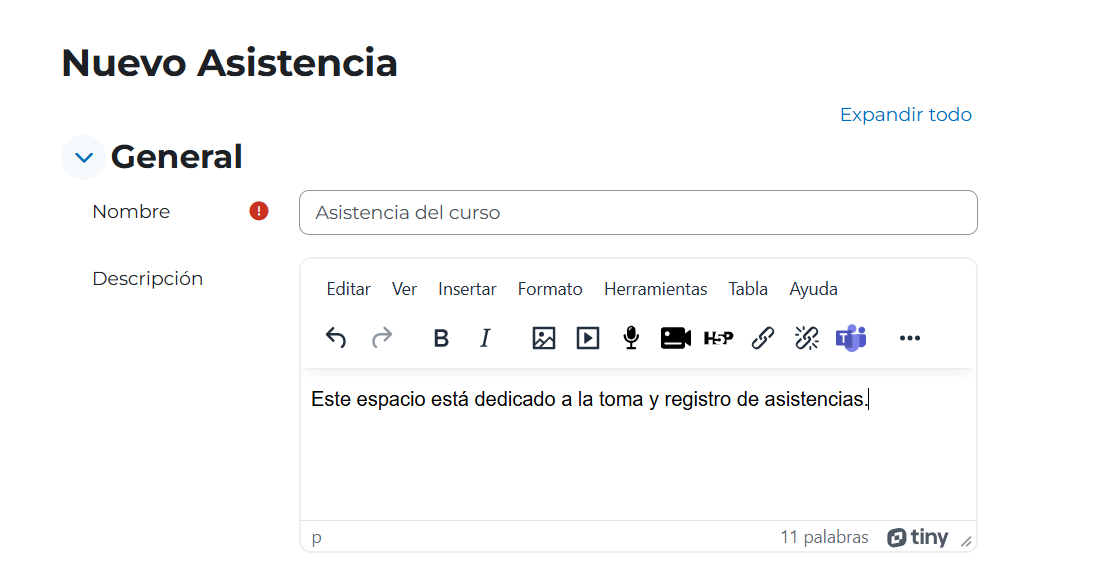Open the Microsoft Teams meeting icon

[851, 338]
